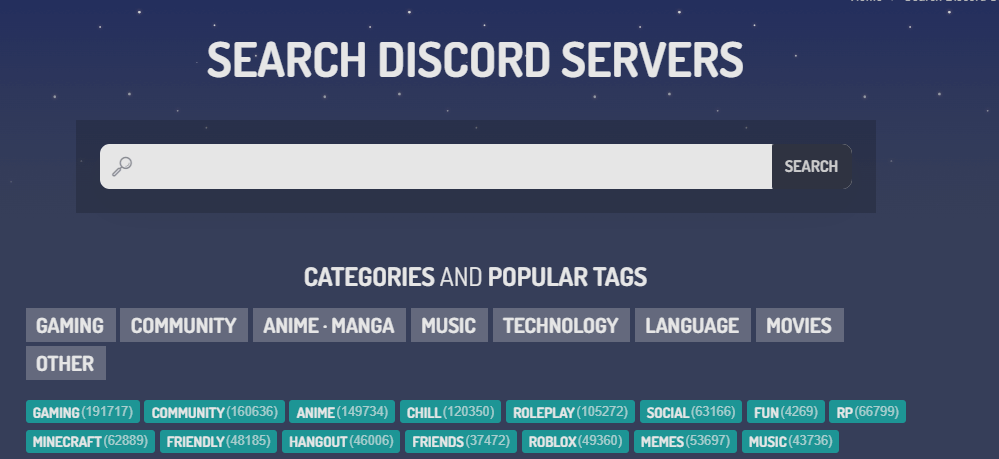Open the OTHER category
The height and width of the screenshot is (459, 999).
(65, 363)
